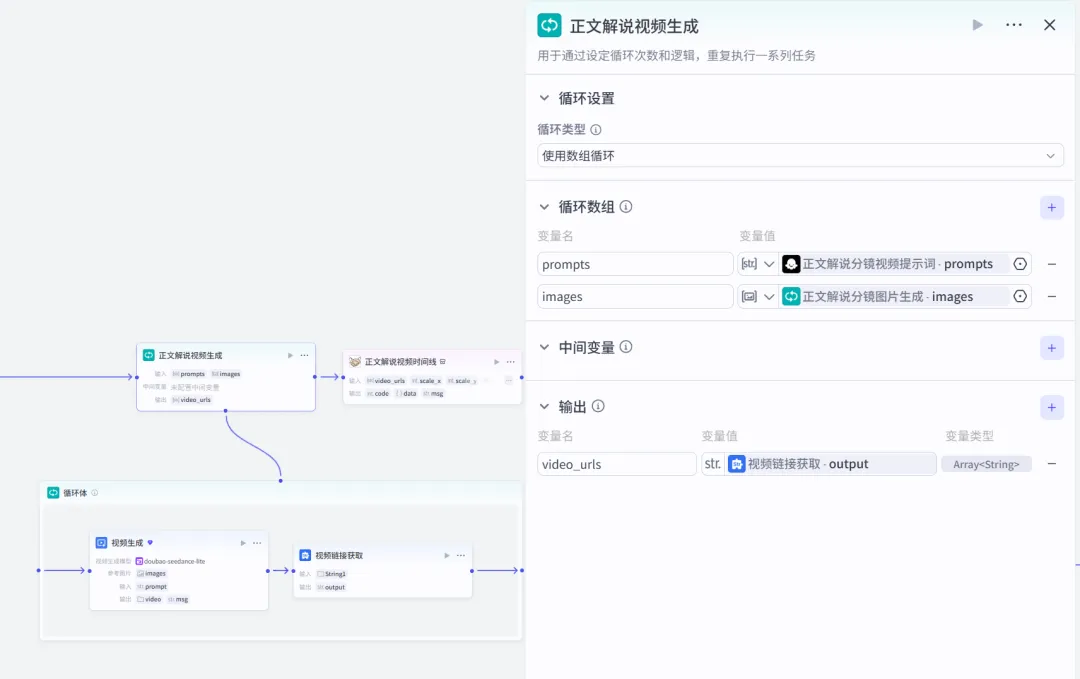This screenshot has height=679, width=1080.
Task: Edit the video_urls output name field
Action: click(x=616, y=463)
